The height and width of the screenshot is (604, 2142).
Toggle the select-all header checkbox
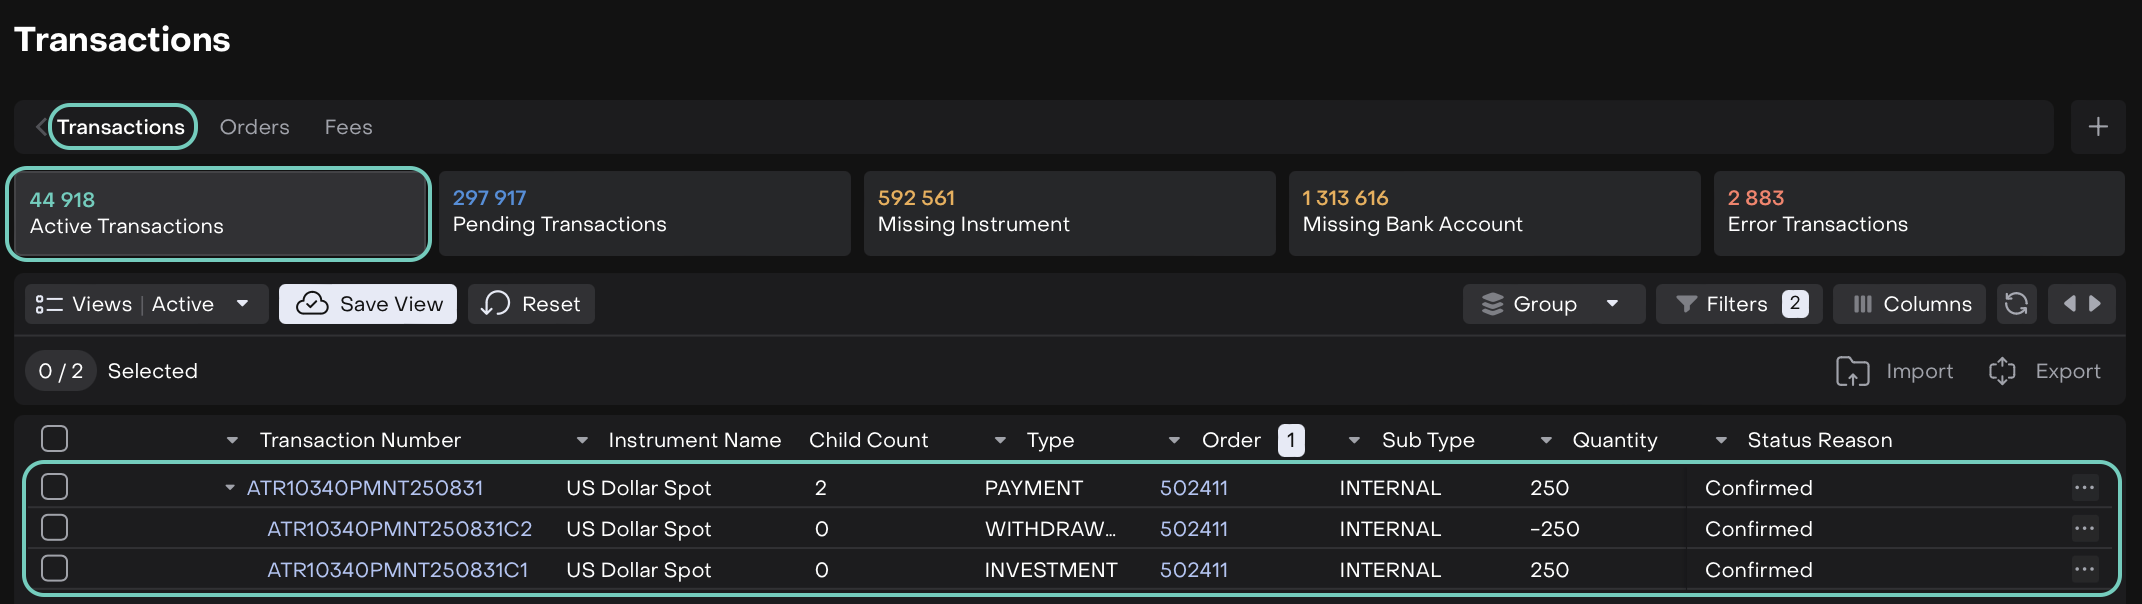(55, 439)
